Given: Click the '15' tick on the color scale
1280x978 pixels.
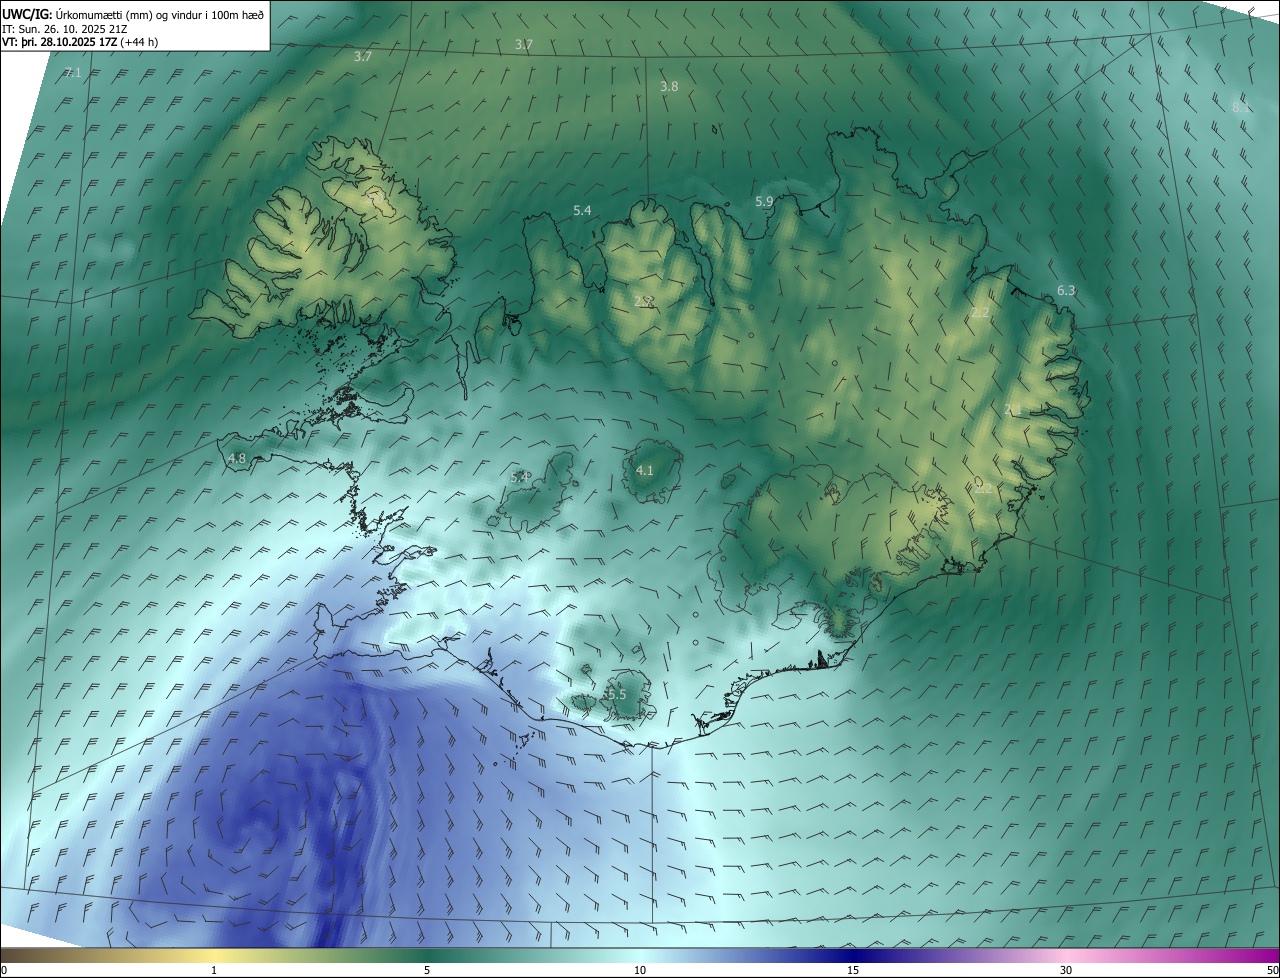Looking at the screenshot, I should point(853,970).
